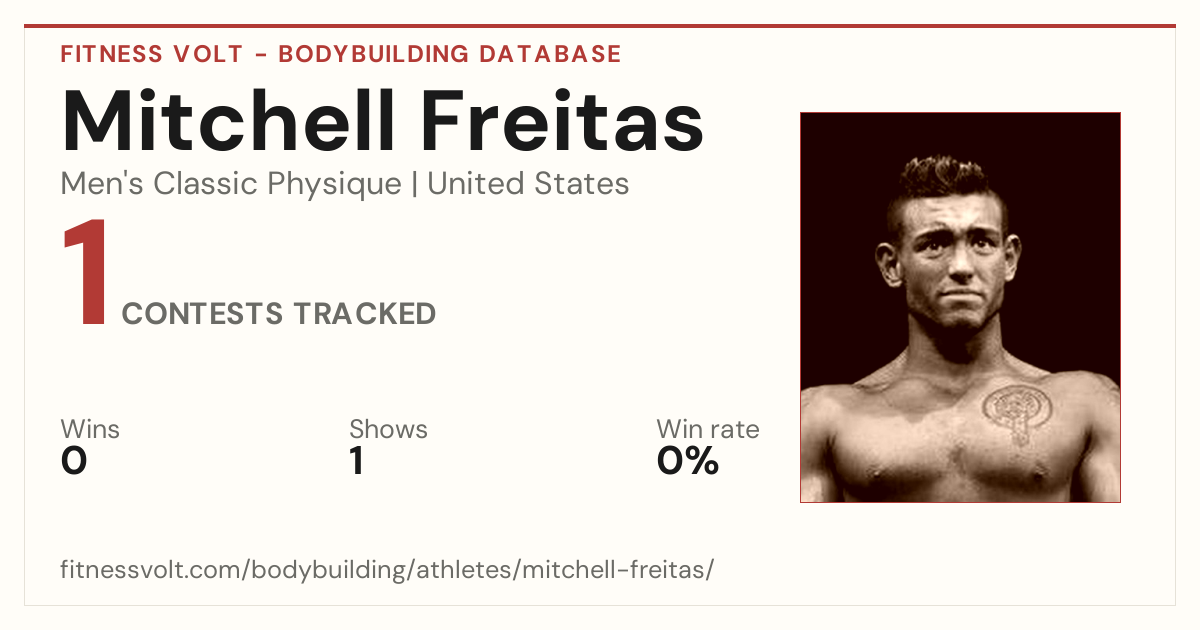Open the fitnessvolt.com athlete URL

click(388, 570)
